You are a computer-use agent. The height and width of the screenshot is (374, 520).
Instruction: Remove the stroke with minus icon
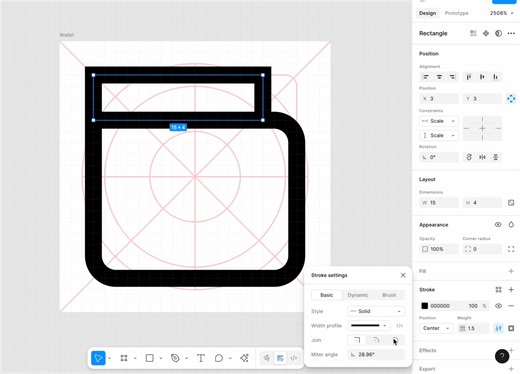(x=511, y=306)
